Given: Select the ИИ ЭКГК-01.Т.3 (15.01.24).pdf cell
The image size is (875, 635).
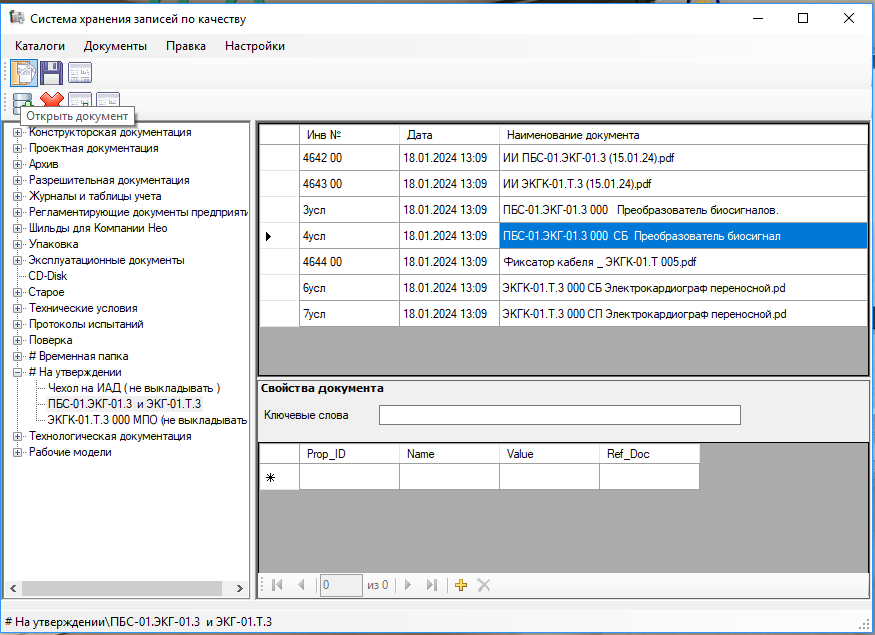Looking at the screenshot, I should click(x=683, y=184).
